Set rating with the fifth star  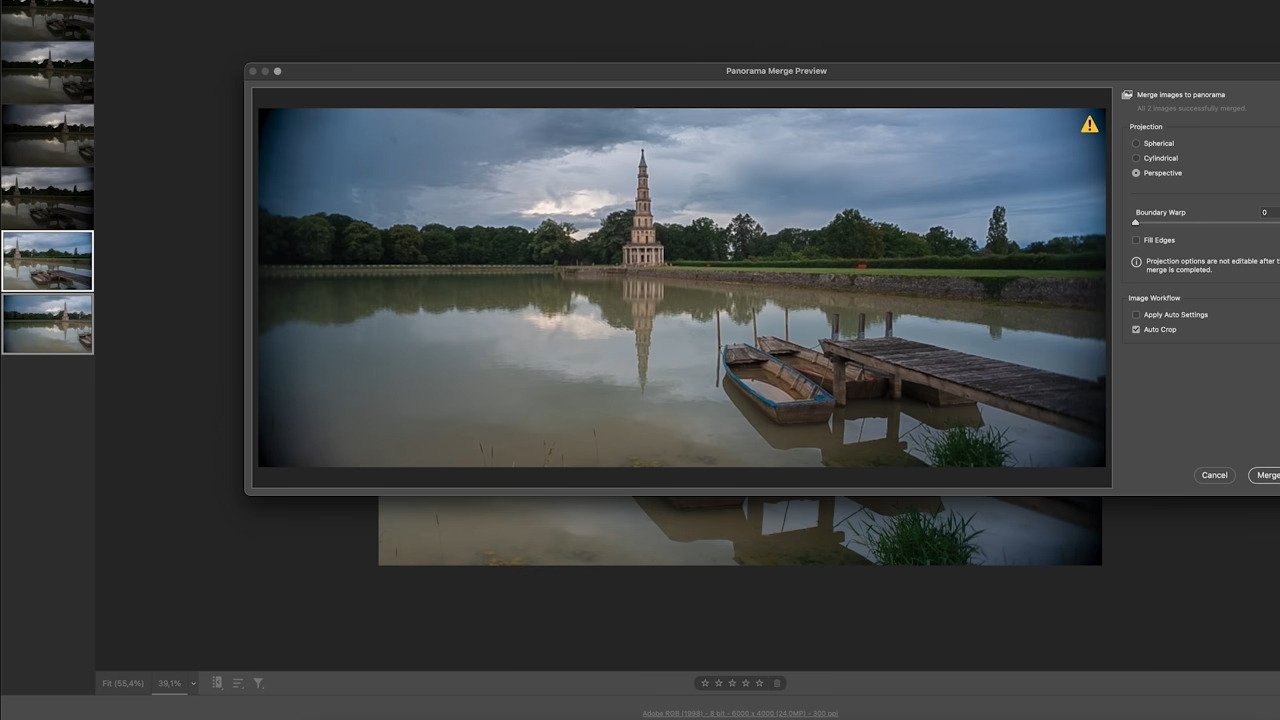point(759,683)
